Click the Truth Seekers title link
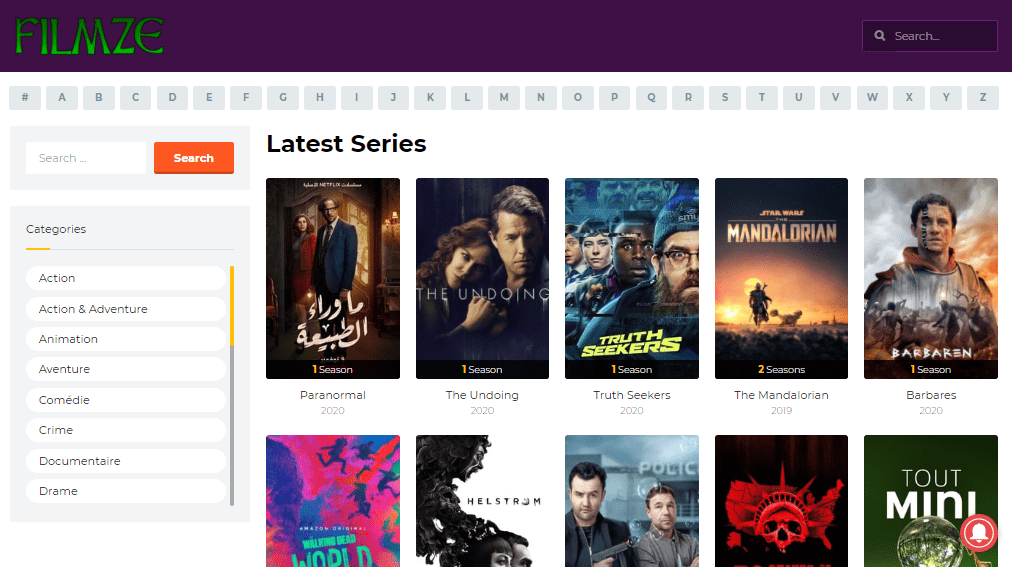 632,395
